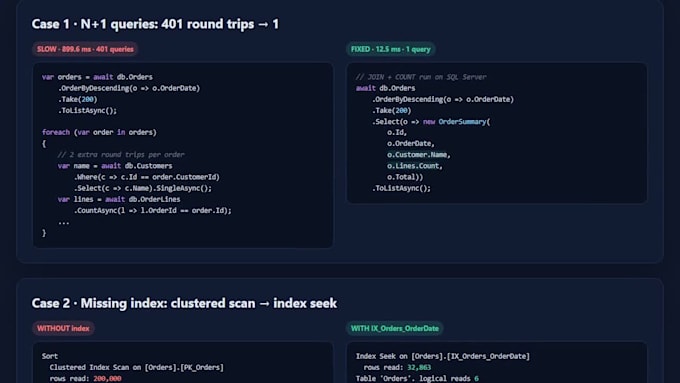Click the line ".Select(c => c.Name).SingleAsync();"

point(143,188)
